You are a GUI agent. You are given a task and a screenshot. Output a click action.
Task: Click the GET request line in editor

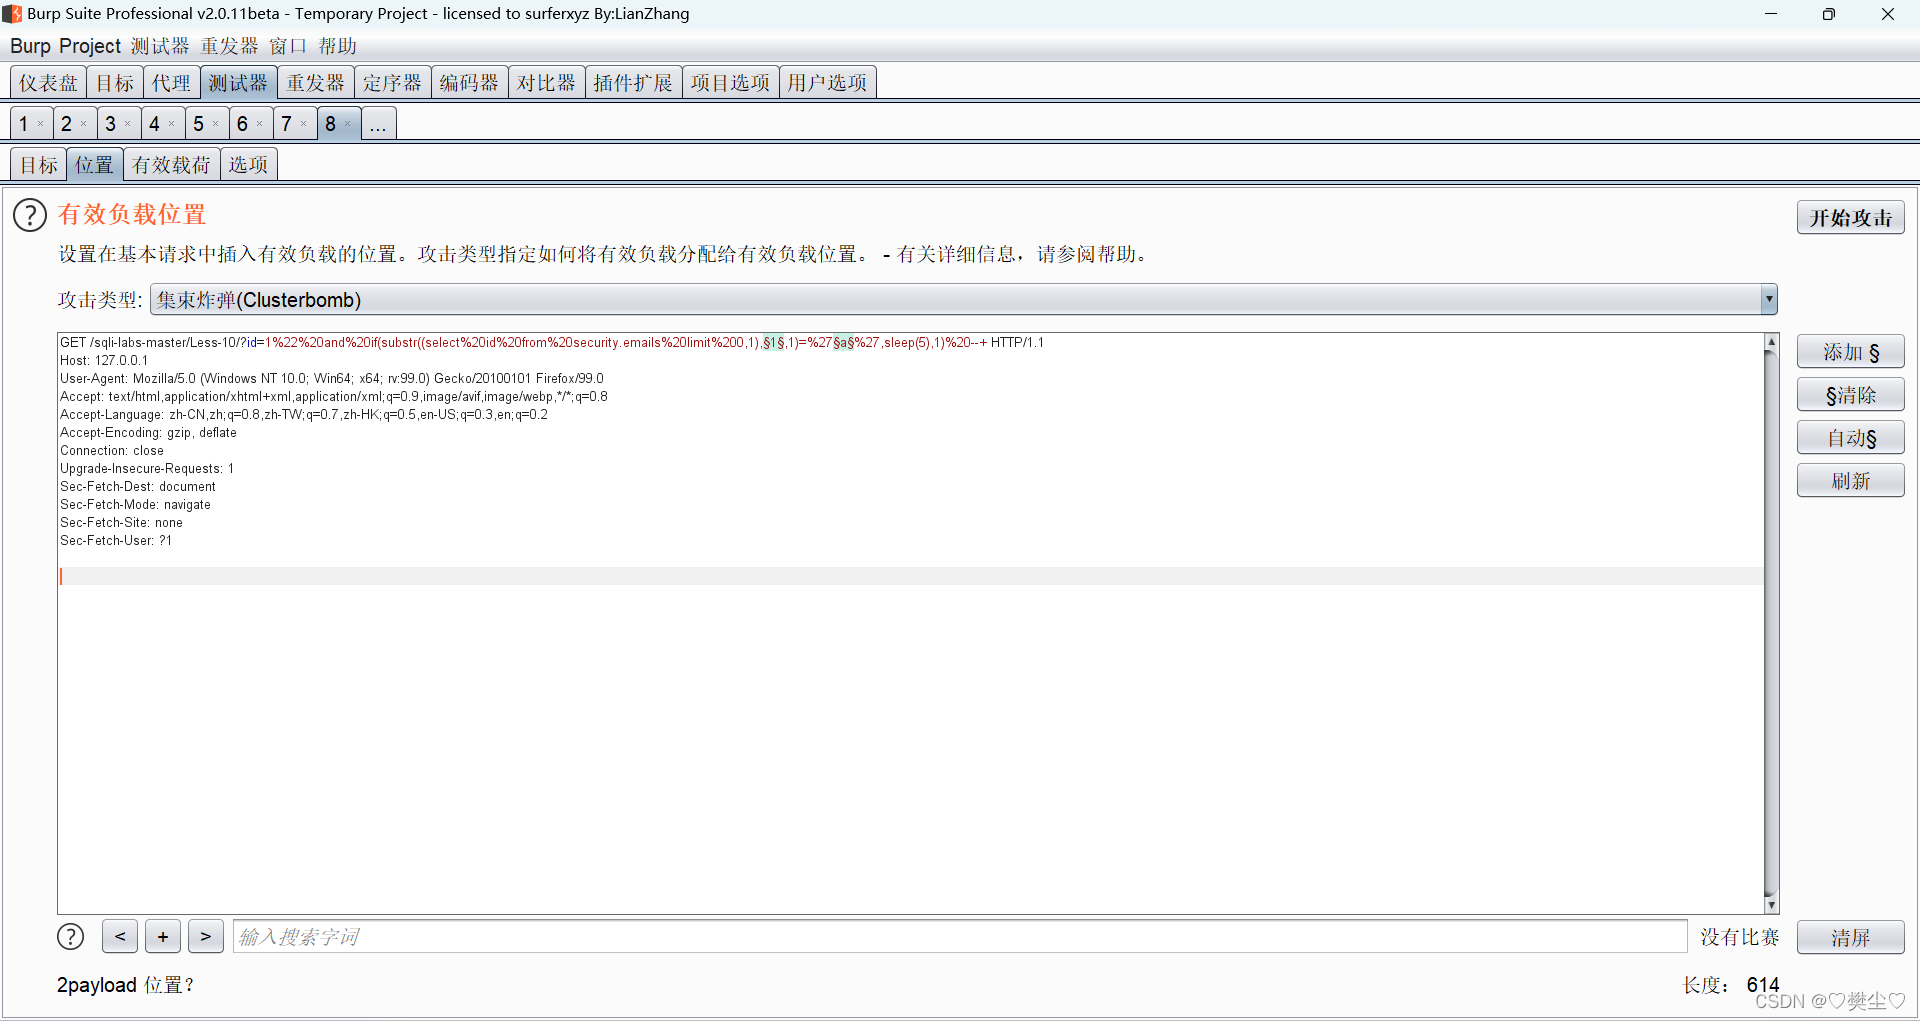tap(552, 343)
